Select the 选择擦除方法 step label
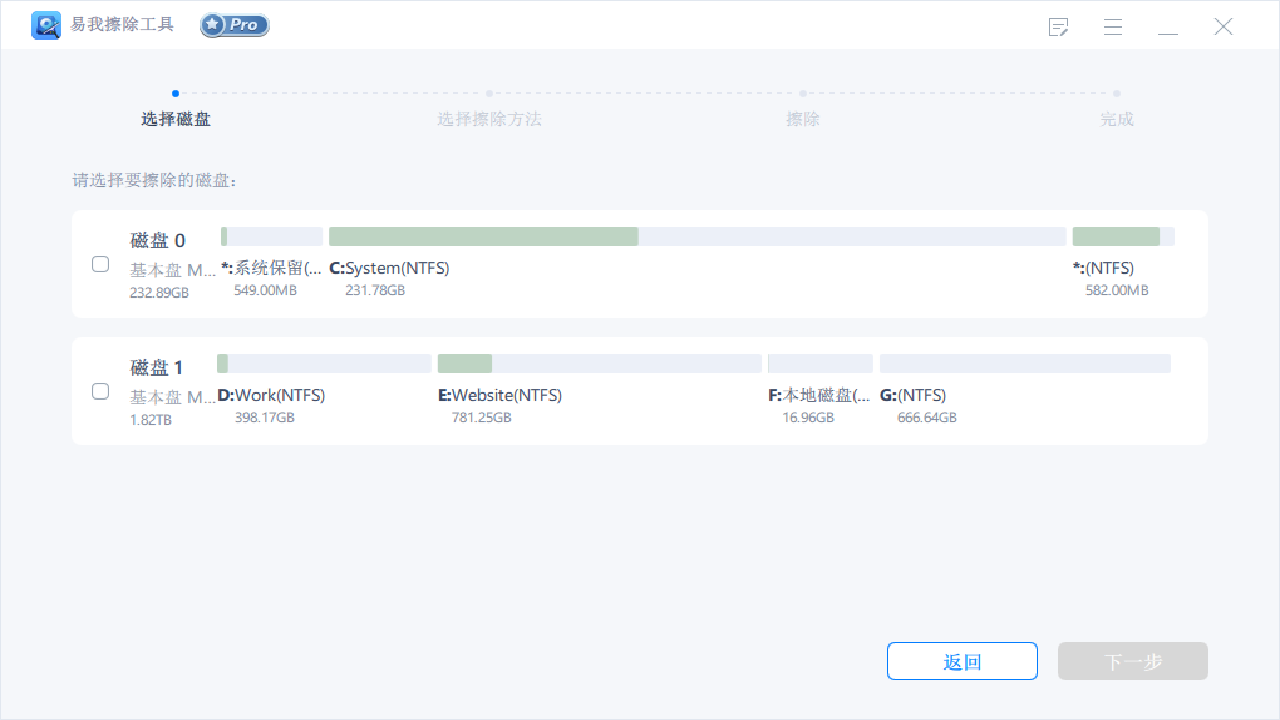This screenshot has width=1280, height=720. [x=489, y=119]
